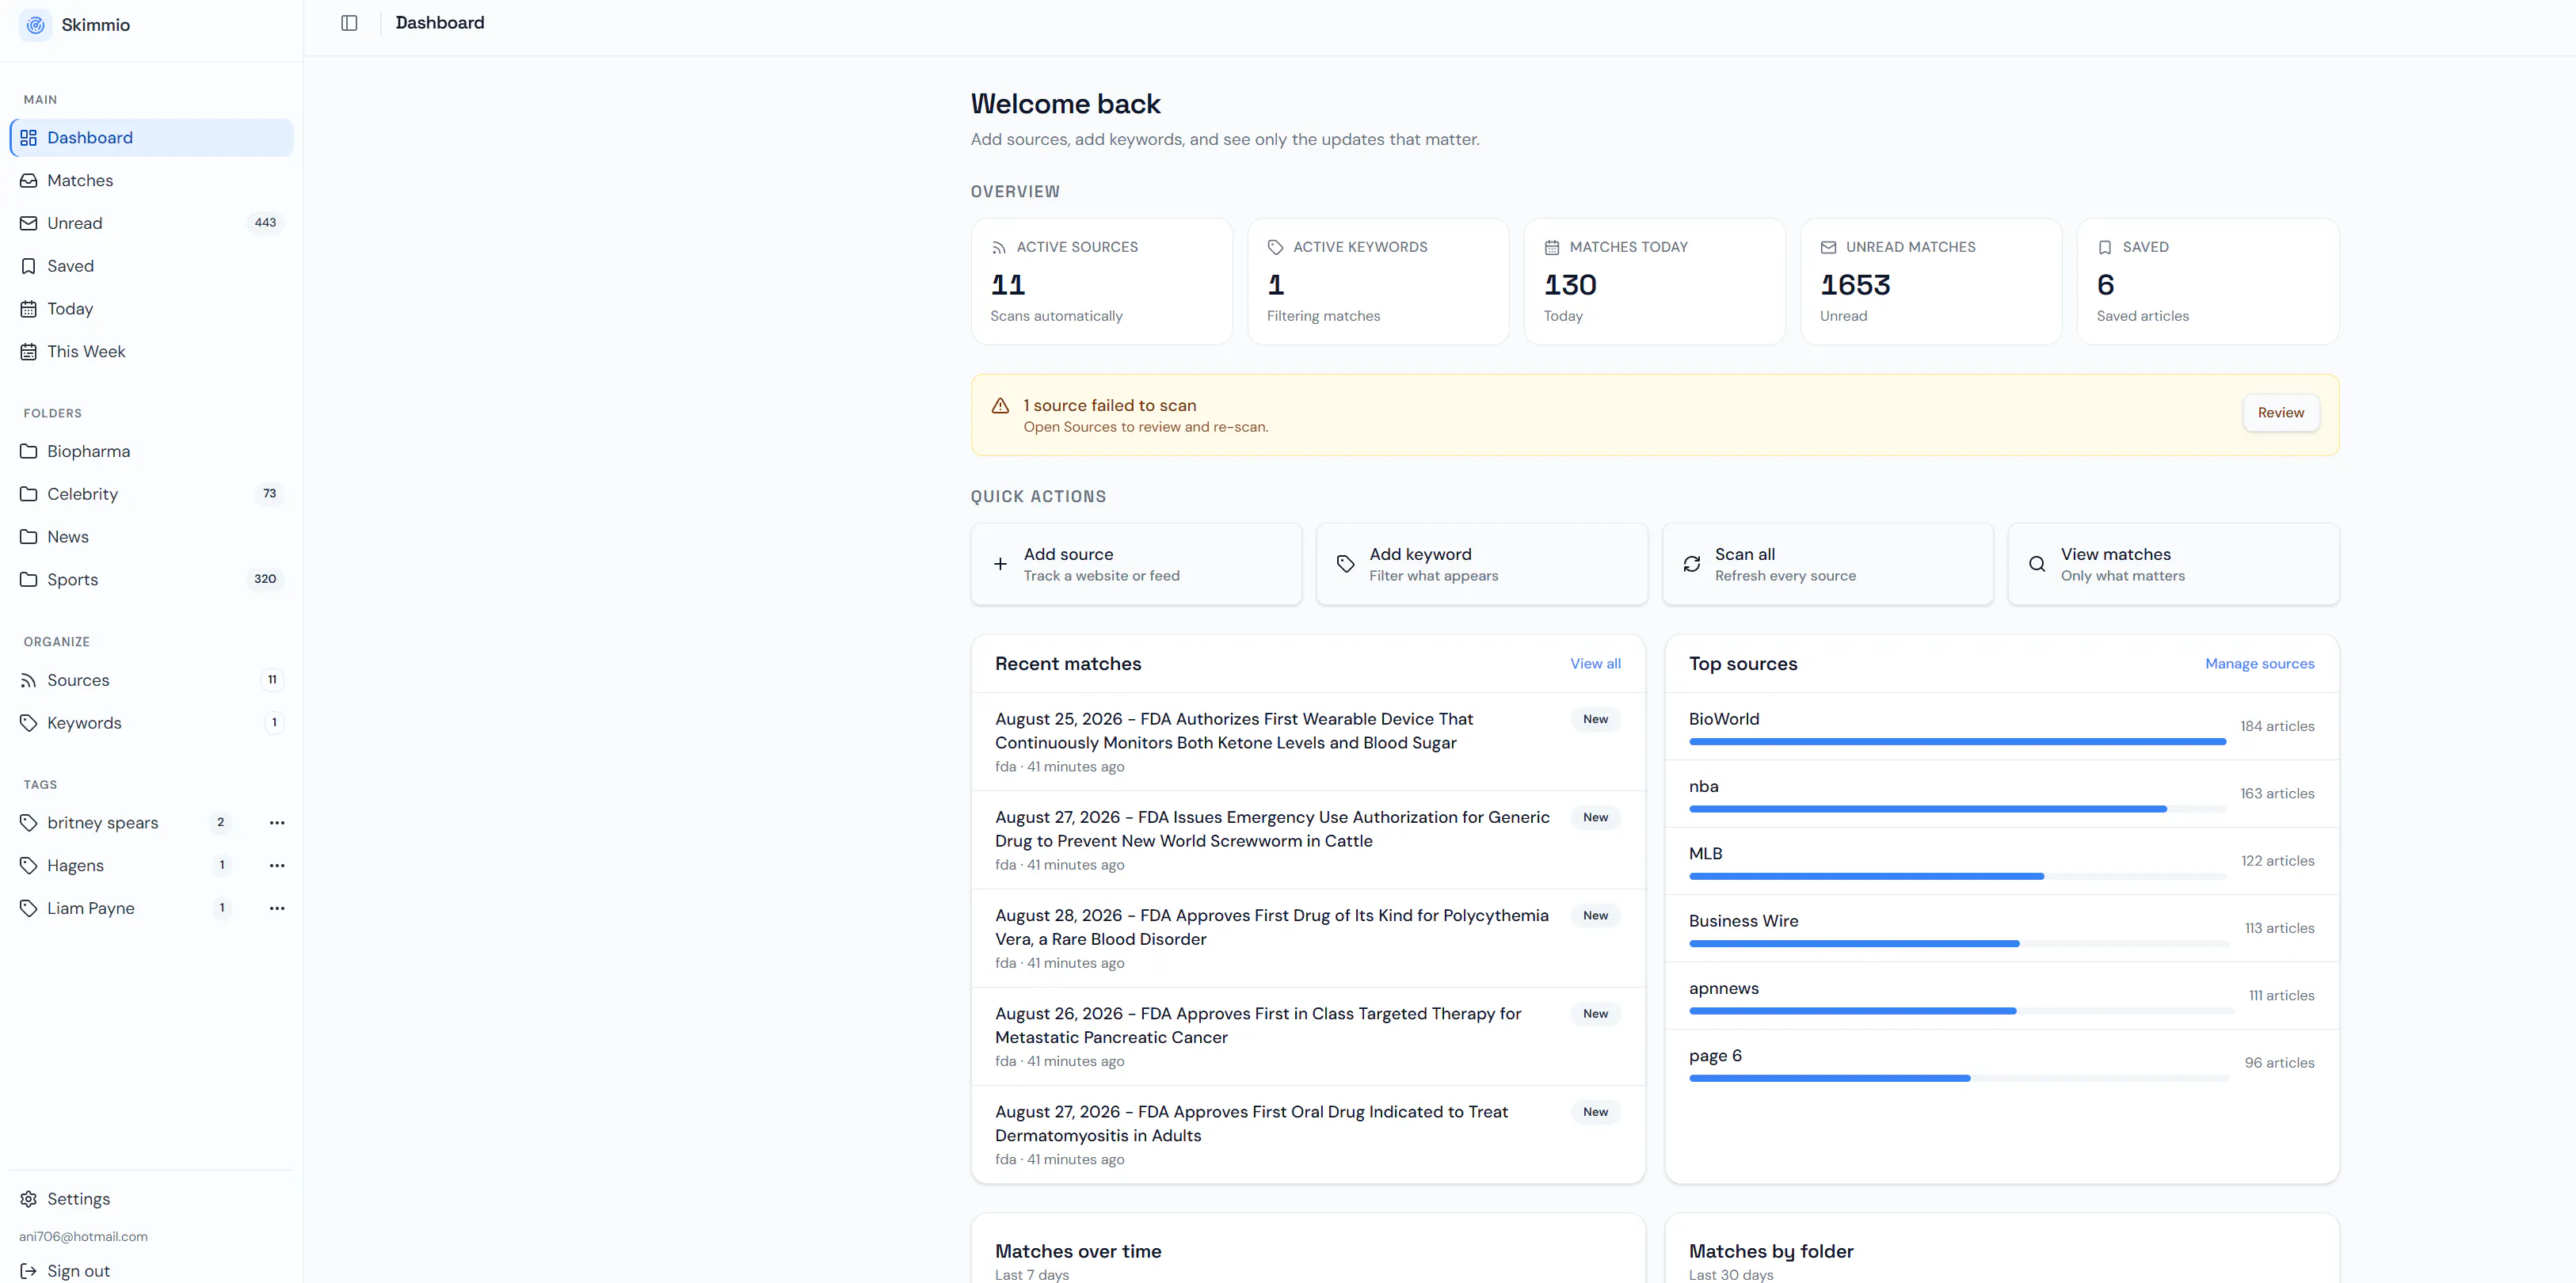Click the tag icon on Add keyword
This screenshot has height=1283, width=2576.
pyautogui.click(x=1346, y=564)
